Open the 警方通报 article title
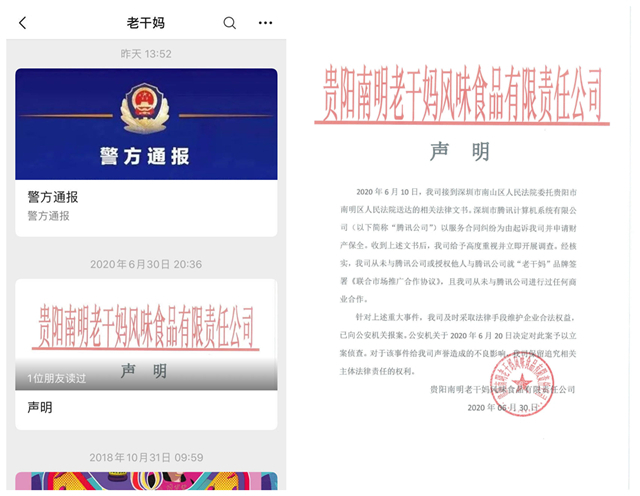640x496 pixels. 53,197
